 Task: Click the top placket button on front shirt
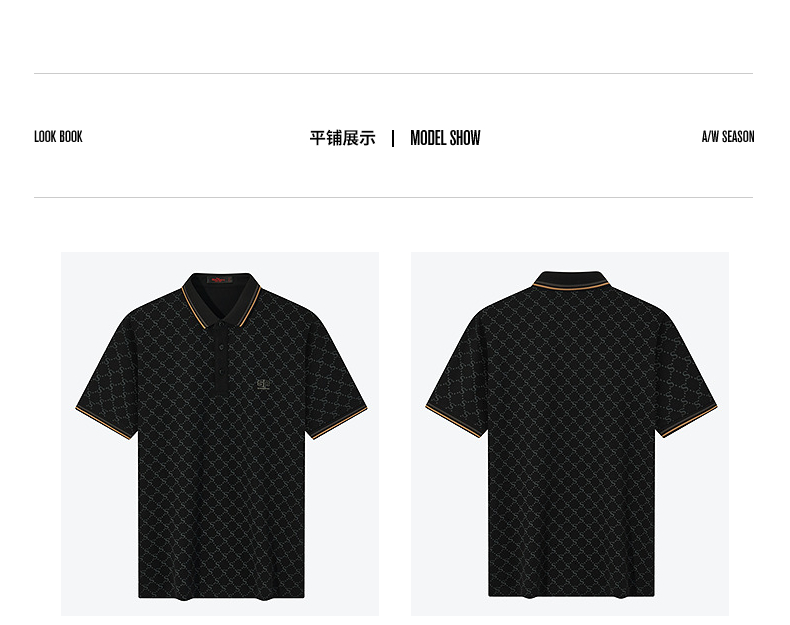[x=221, y=348]
